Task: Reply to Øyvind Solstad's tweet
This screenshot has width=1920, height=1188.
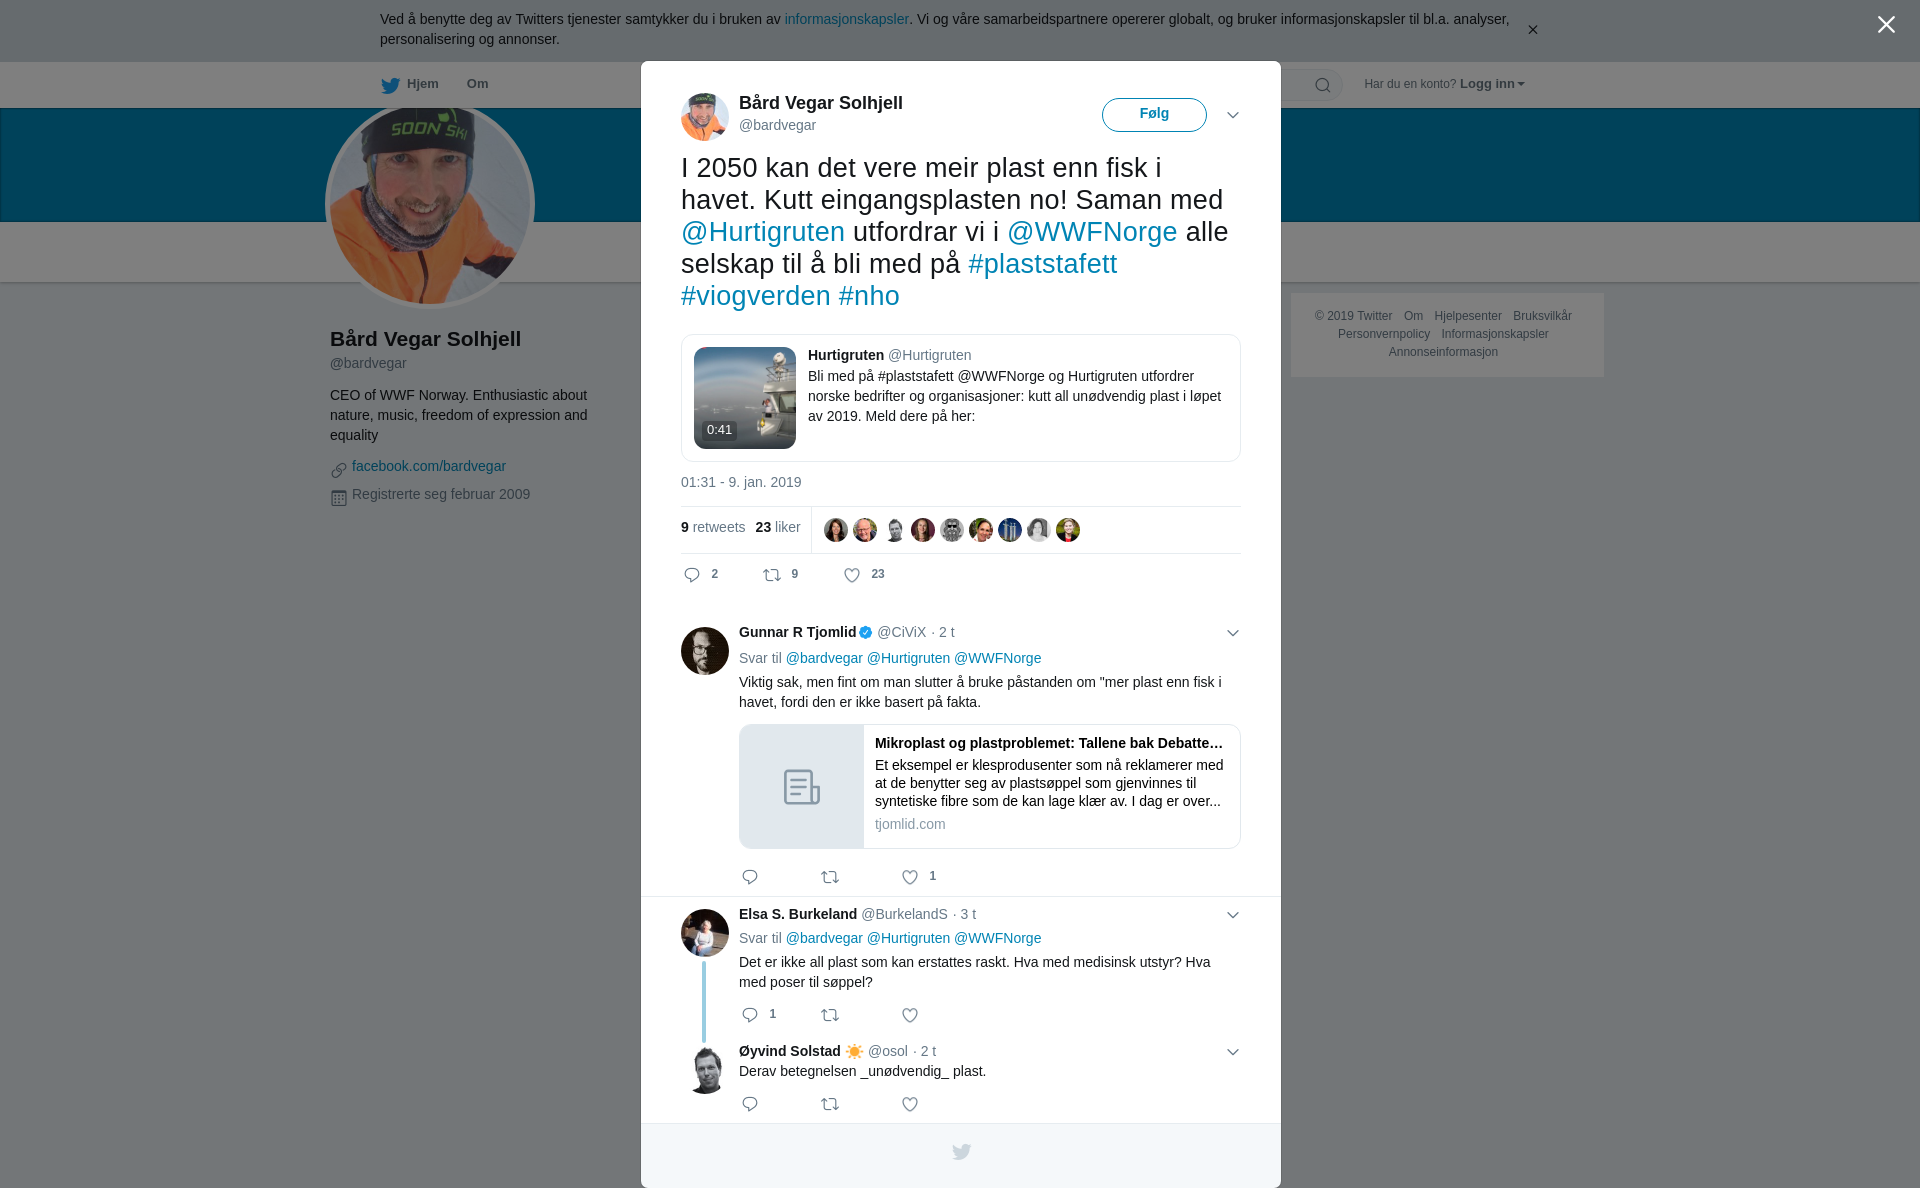Action: (750, 1104)
